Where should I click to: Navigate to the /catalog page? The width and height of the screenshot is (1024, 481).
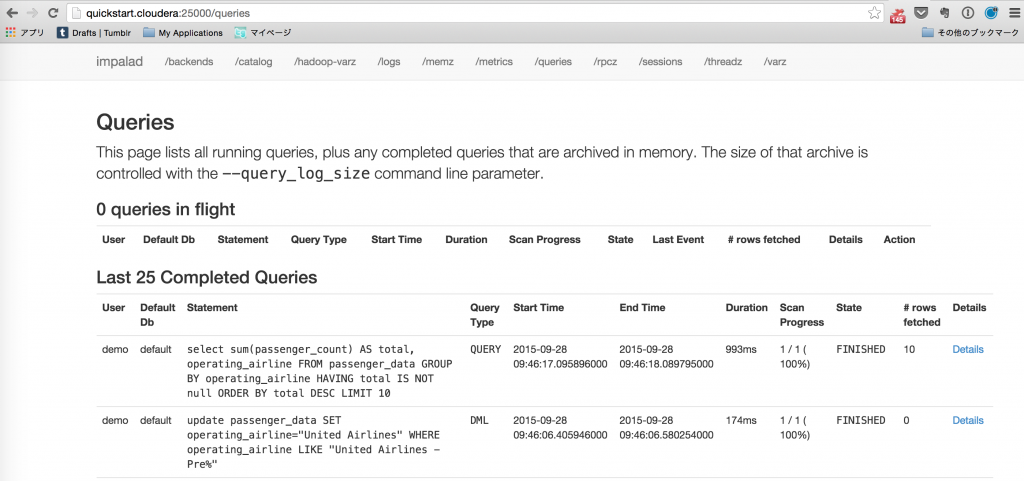[253, 61]
